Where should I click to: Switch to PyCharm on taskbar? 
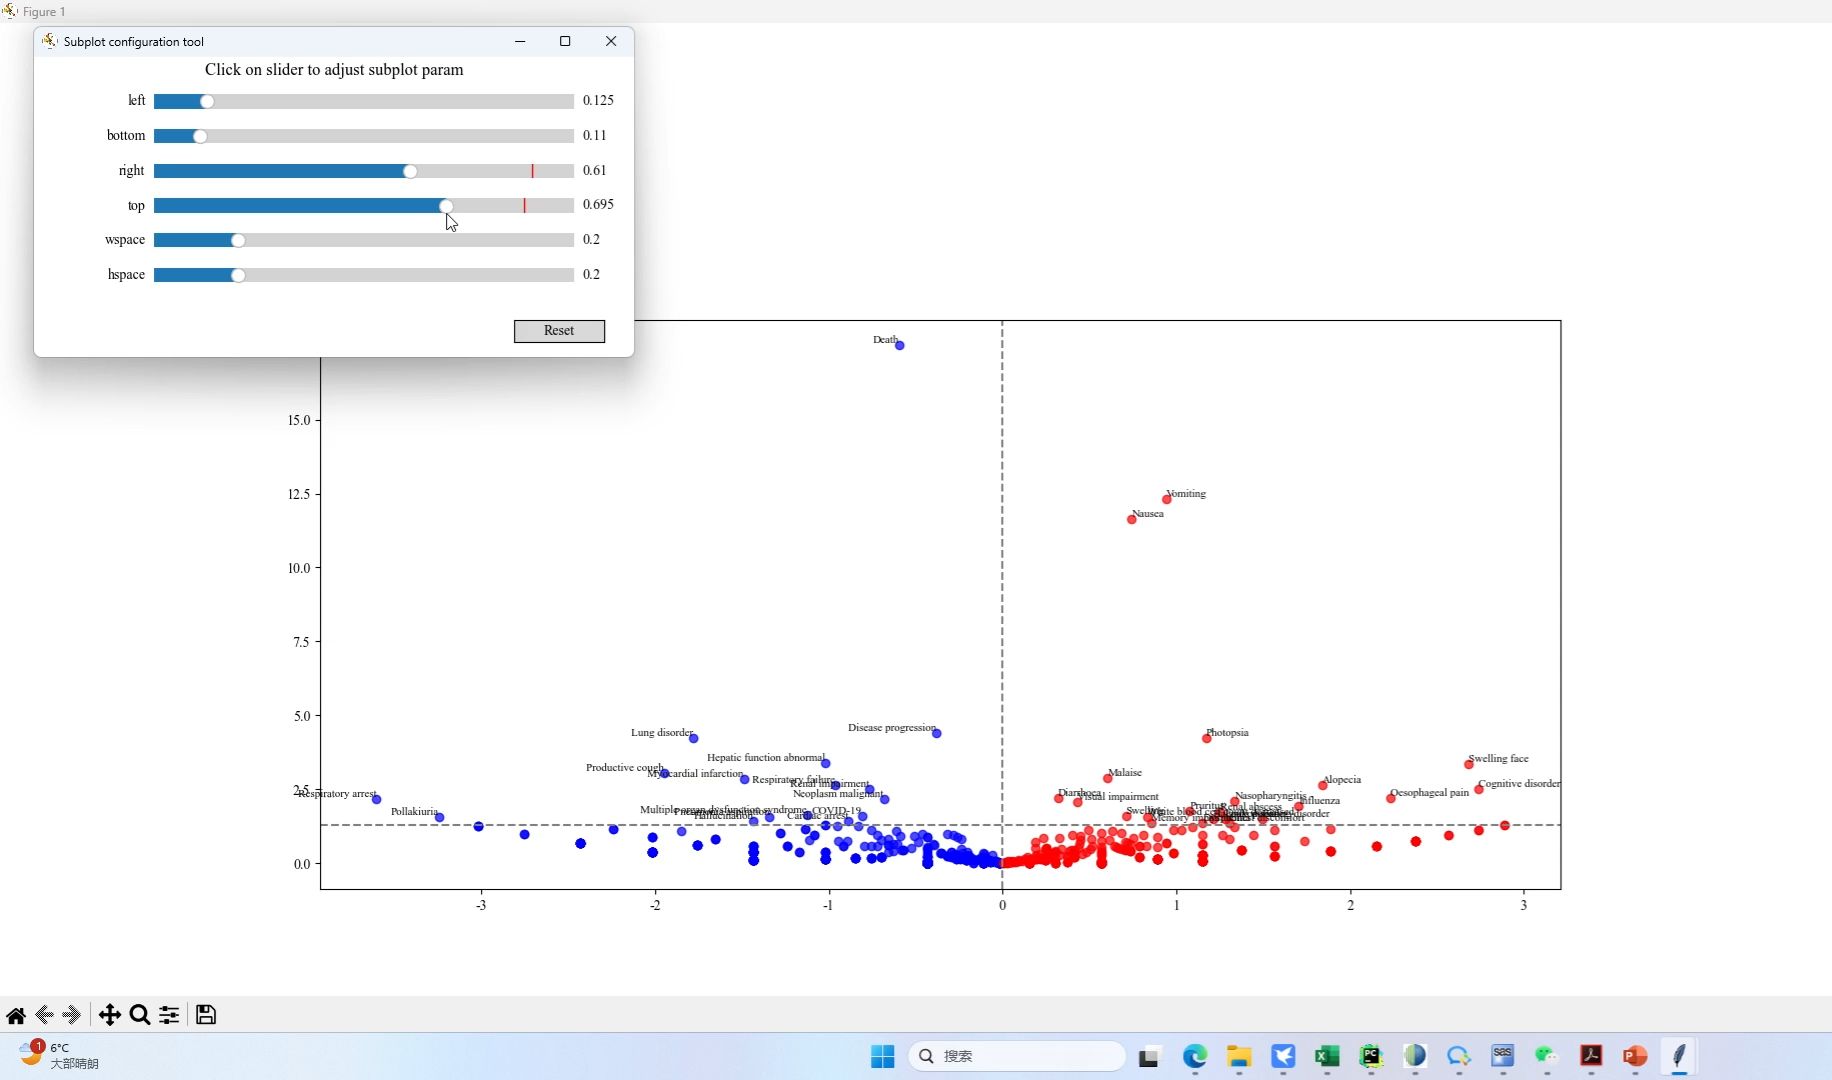1371,1056
